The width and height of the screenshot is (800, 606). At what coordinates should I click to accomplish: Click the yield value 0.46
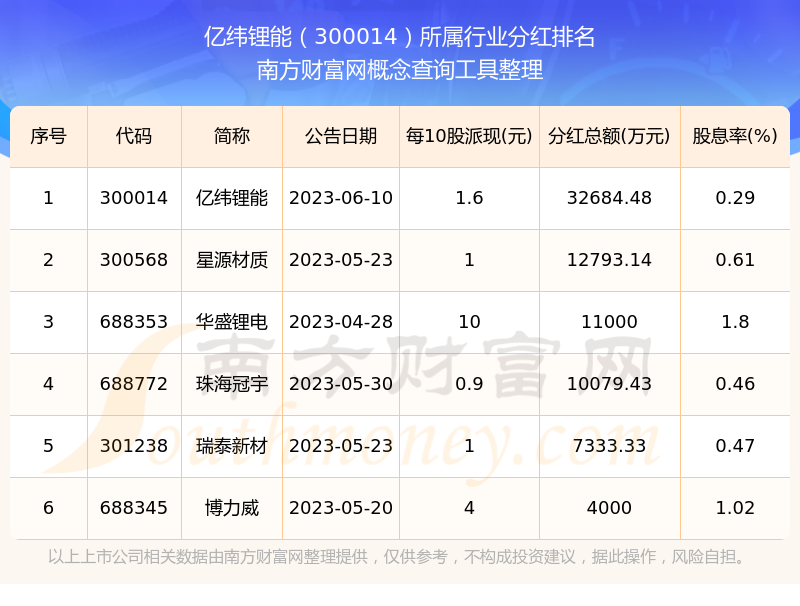click(735, 384)
